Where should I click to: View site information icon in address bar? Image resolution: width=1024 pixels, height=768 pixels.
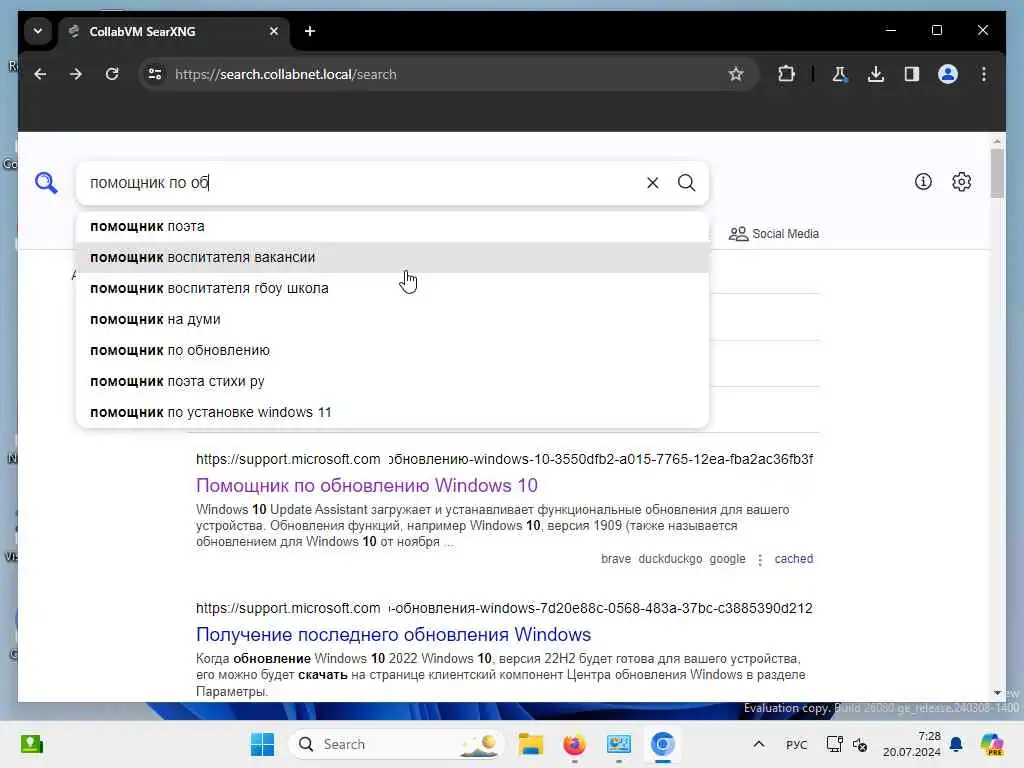coord(155,74)
